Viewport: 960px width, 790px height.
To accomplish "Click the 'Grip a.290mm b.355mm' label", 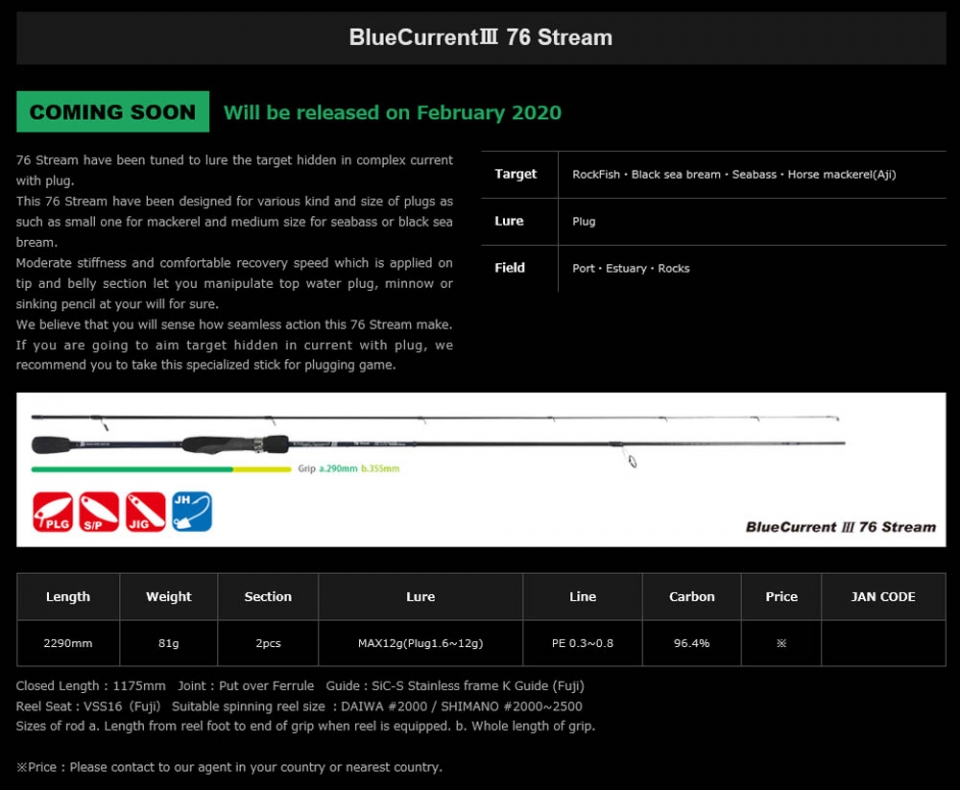I will pyautogui.click(x=348, y=468).
